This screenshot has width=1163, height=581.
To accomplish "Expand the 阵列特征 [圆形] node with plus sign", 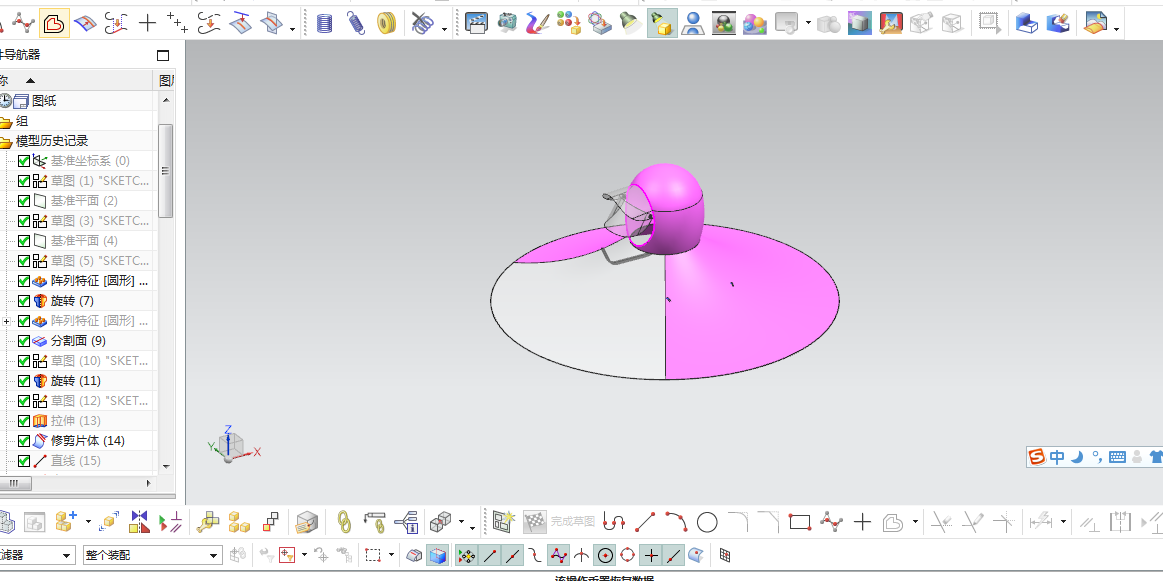I will (x=7, y=321).
